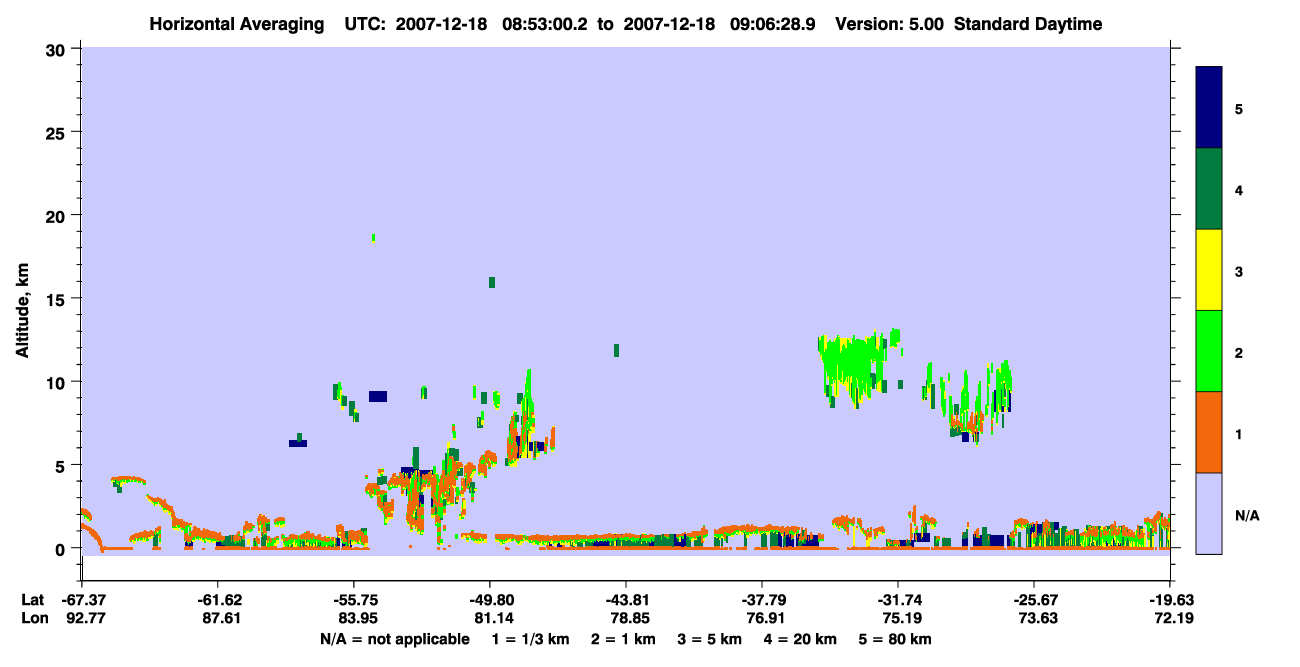Click the dark blue level 5 colorbar segment
The height and width of the screenshot is (667, 1300).
pos(1209,108)
